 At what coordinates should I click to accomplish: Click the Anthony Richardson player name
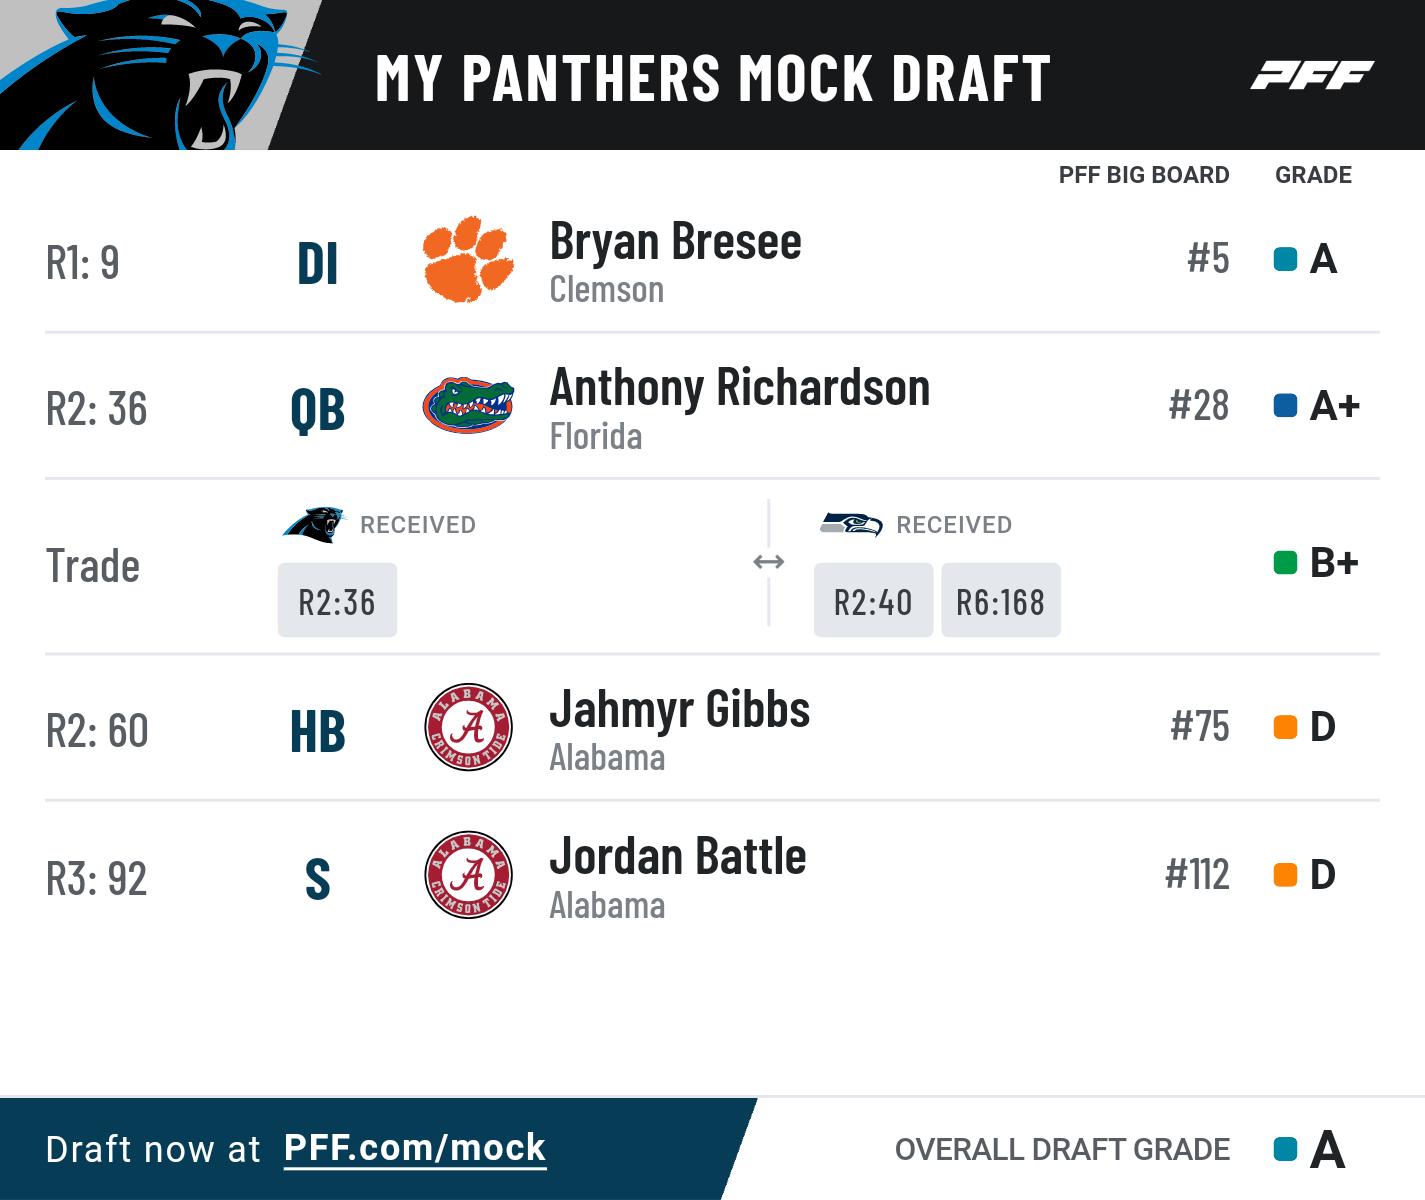[x=740, y=388]
